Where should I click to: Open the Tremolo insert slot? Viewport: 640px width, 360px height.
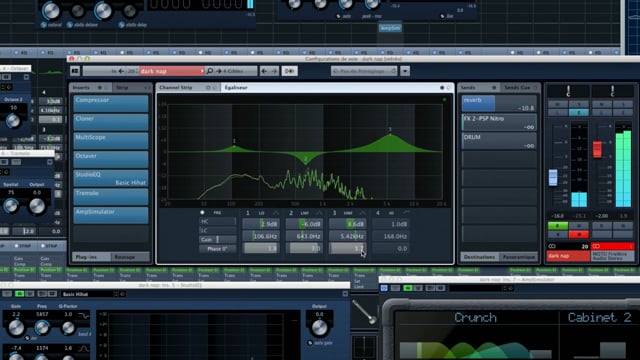coord(111,196)
